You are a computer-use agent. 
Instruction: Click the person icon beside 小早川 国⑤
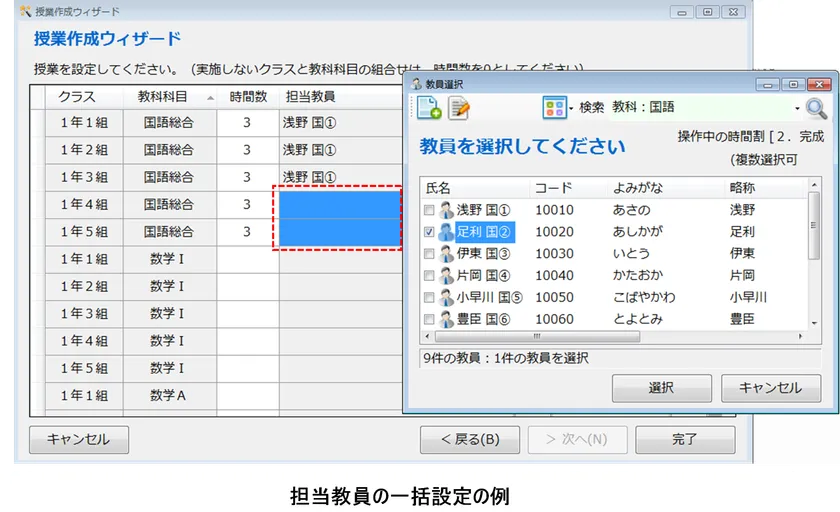coord(446,298)
